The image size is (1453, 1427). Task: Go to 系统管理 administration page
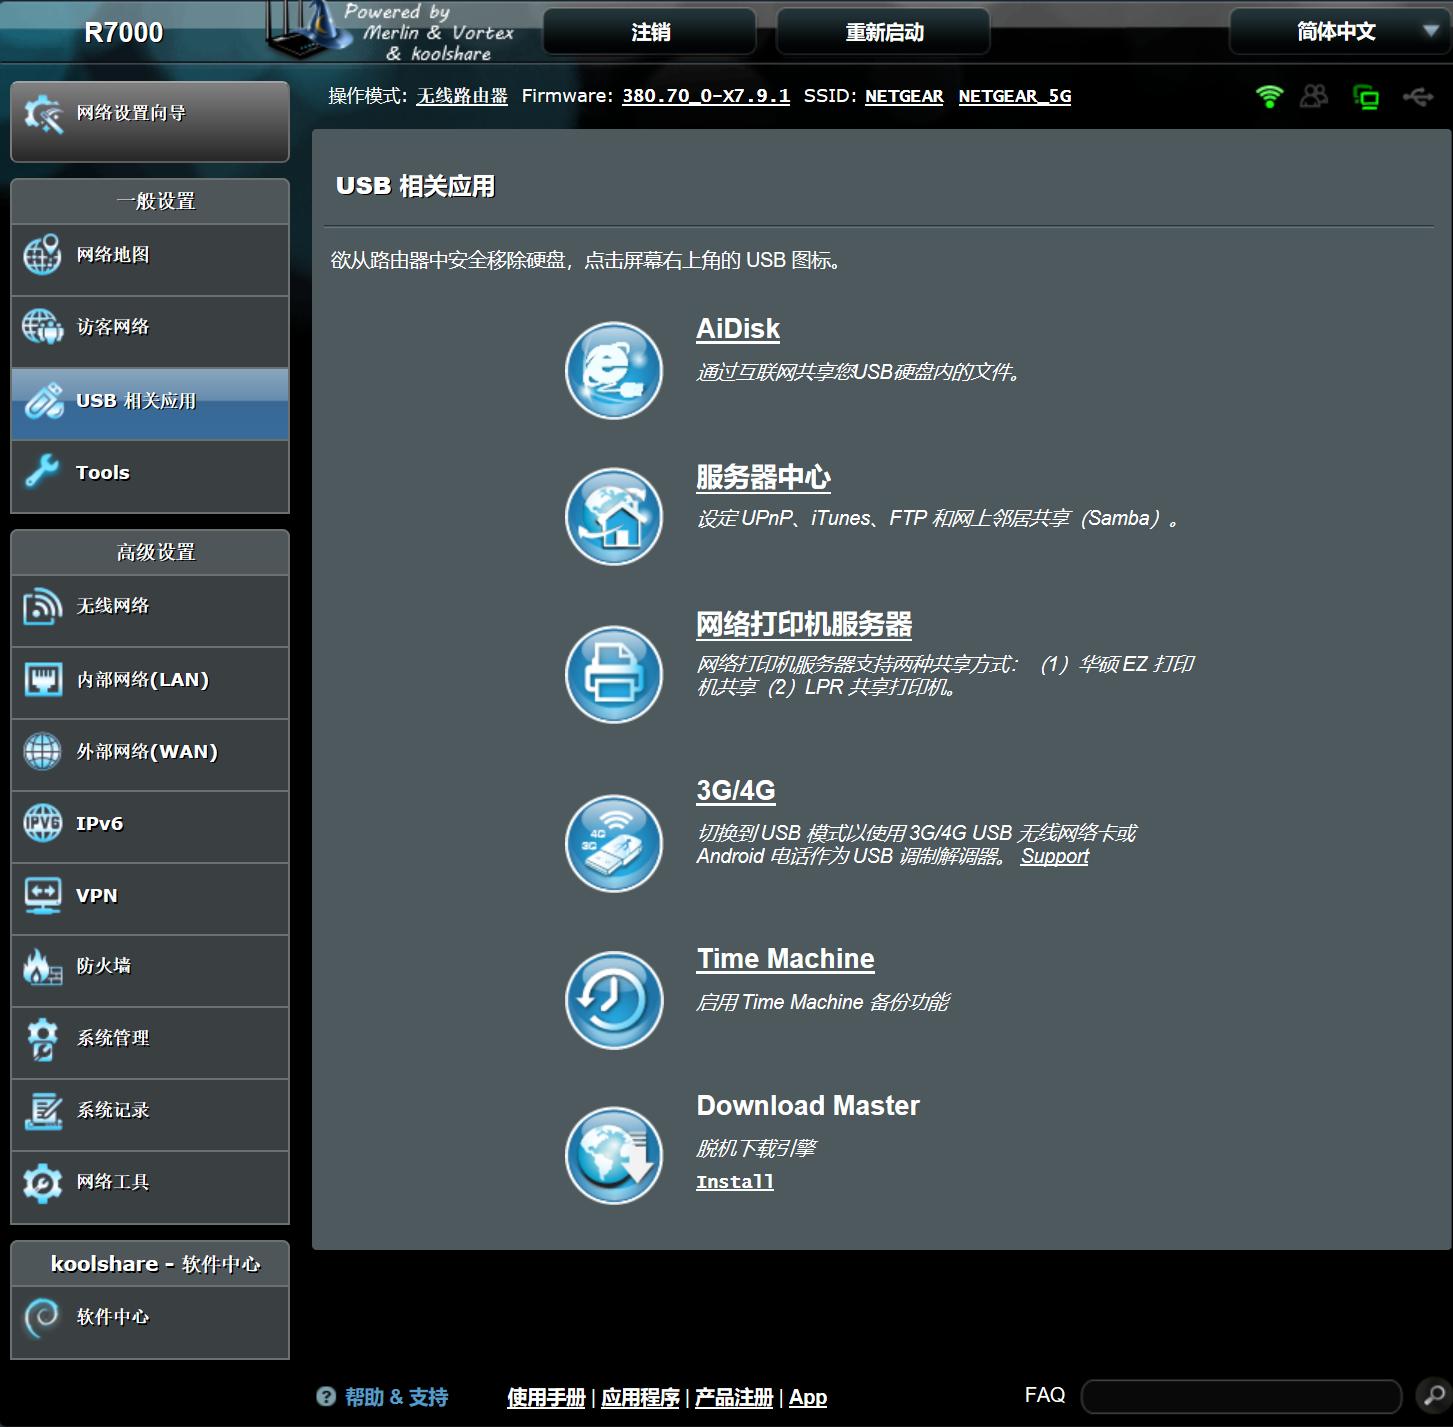(x=150, y=1043)
